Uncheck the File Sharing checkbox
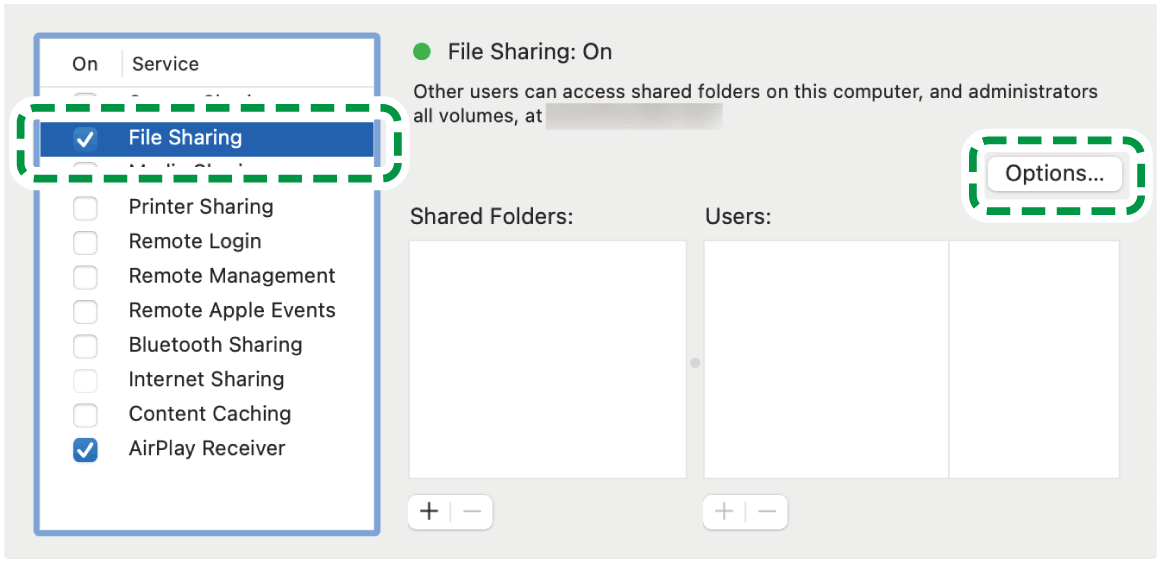Image resolution: width=1160 pixels, height=563 pixels. coord(86,139)
